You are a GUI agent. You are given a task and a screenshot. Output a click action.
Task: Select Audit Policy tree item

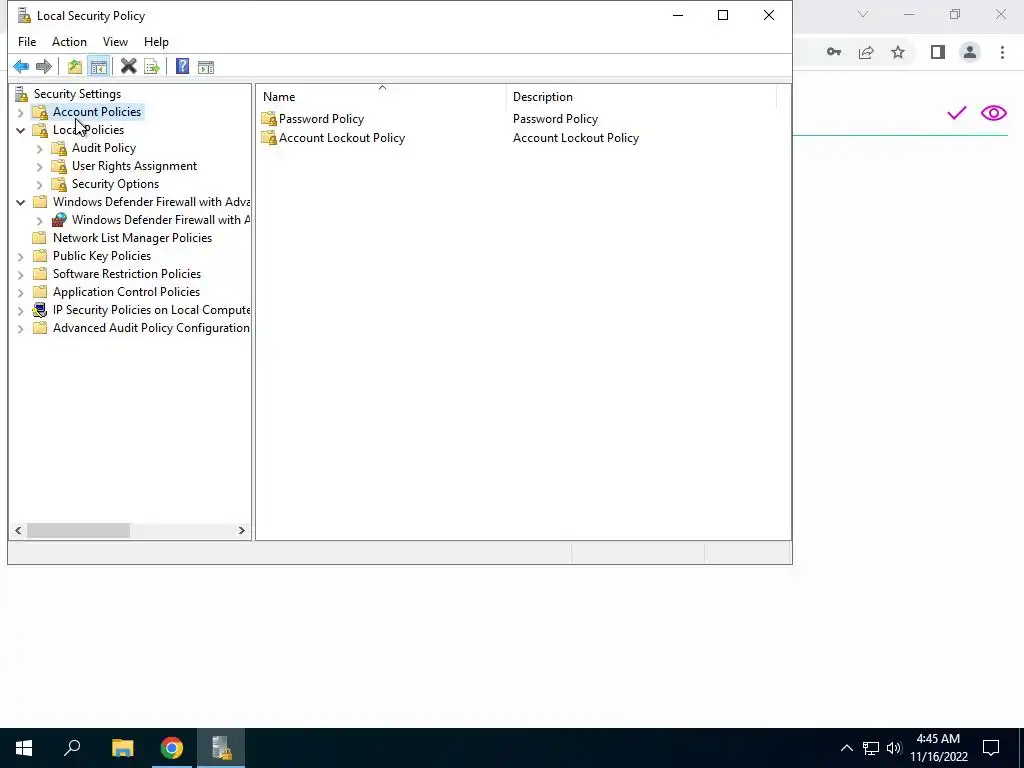click(104, 148)
